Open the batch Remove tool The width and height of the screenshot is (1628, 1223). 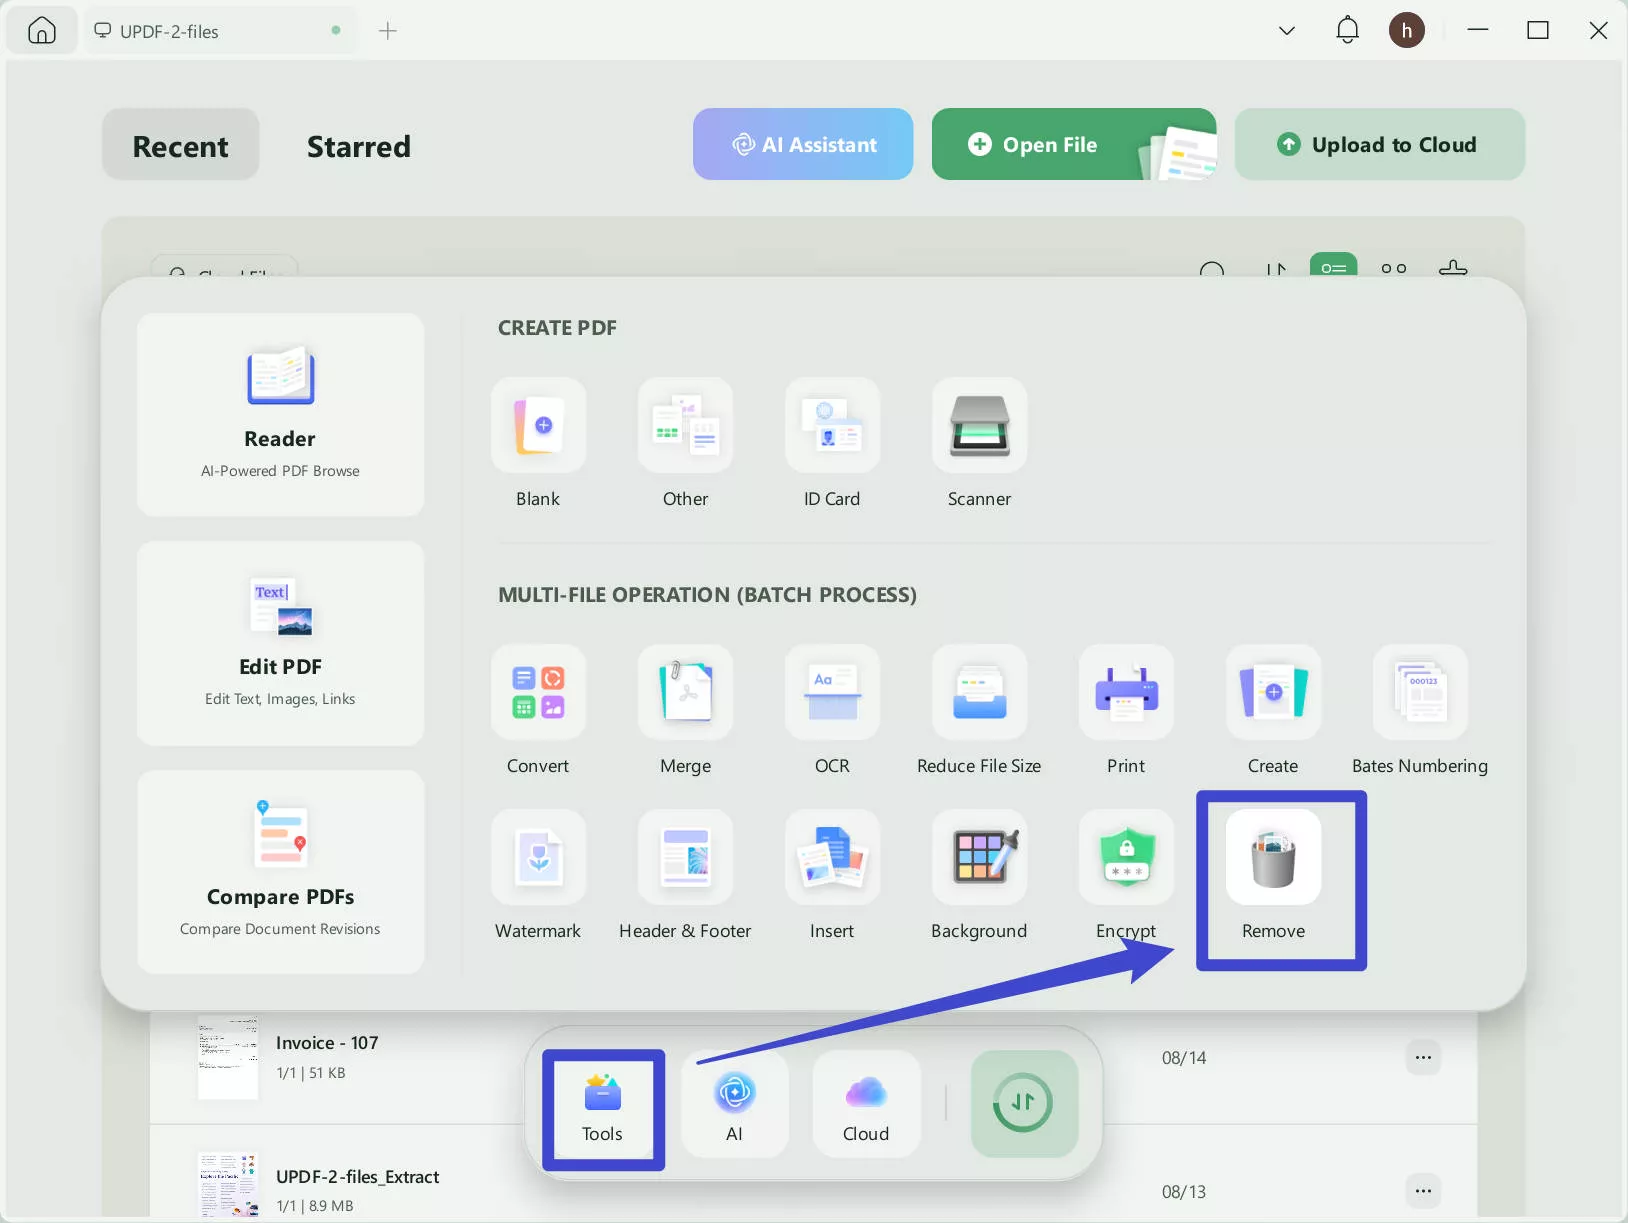[1273, 857]
